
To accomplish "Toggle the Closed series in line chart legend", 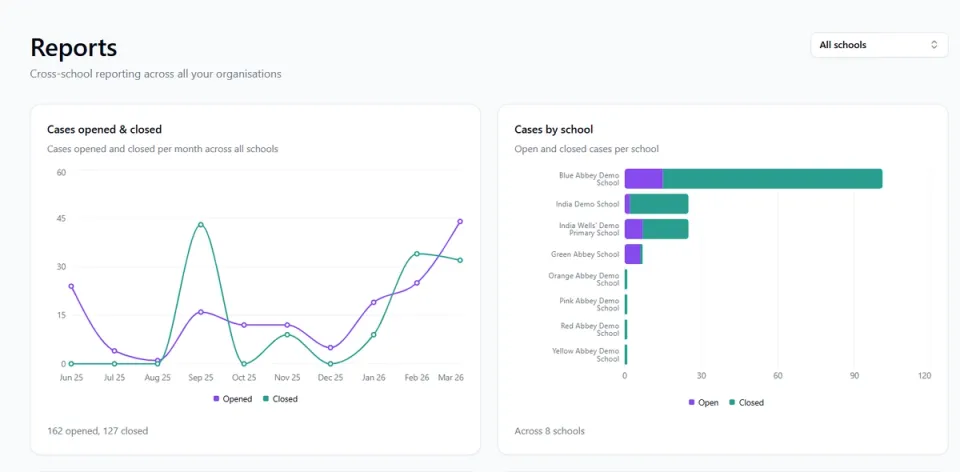I will point(280,399).
